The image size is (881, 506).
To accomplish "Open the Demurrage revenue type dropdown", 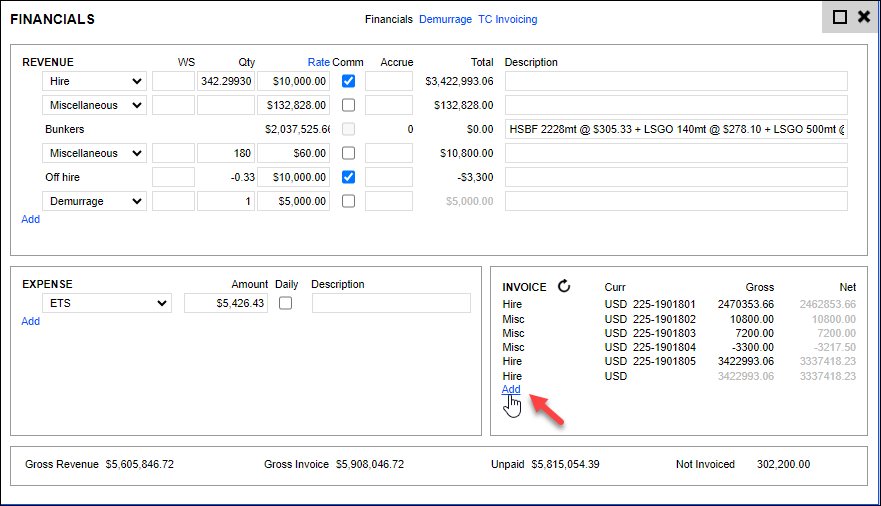I will coord(94,201).
